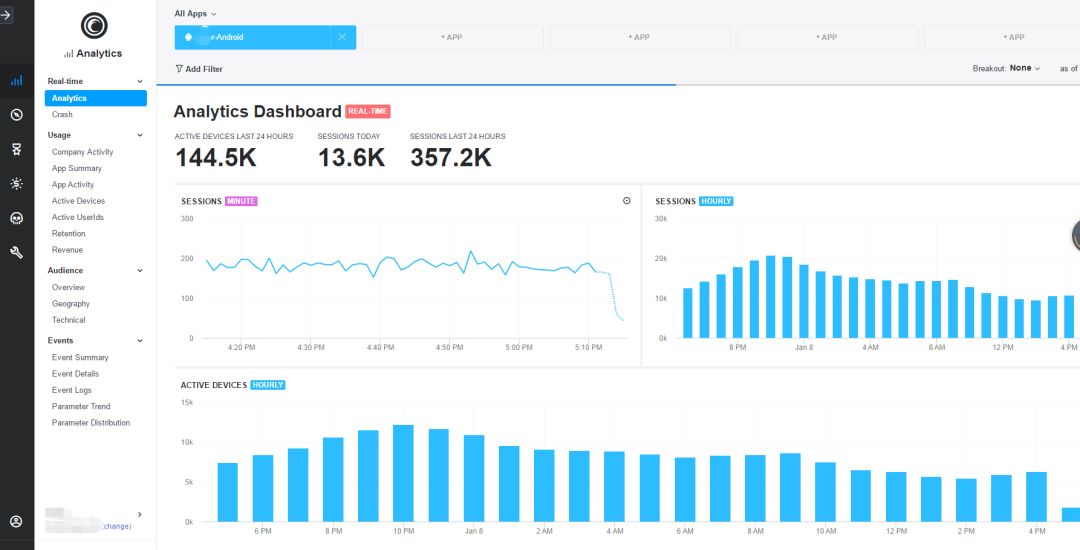Open the All Apps dropdown

[x=195, y=13]
